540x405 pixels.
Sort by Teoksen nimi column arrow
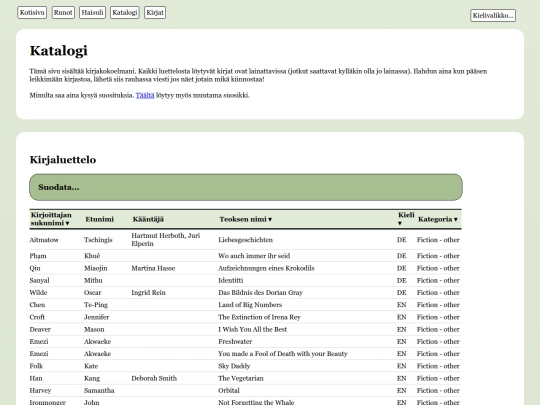[x=270, y=219]
